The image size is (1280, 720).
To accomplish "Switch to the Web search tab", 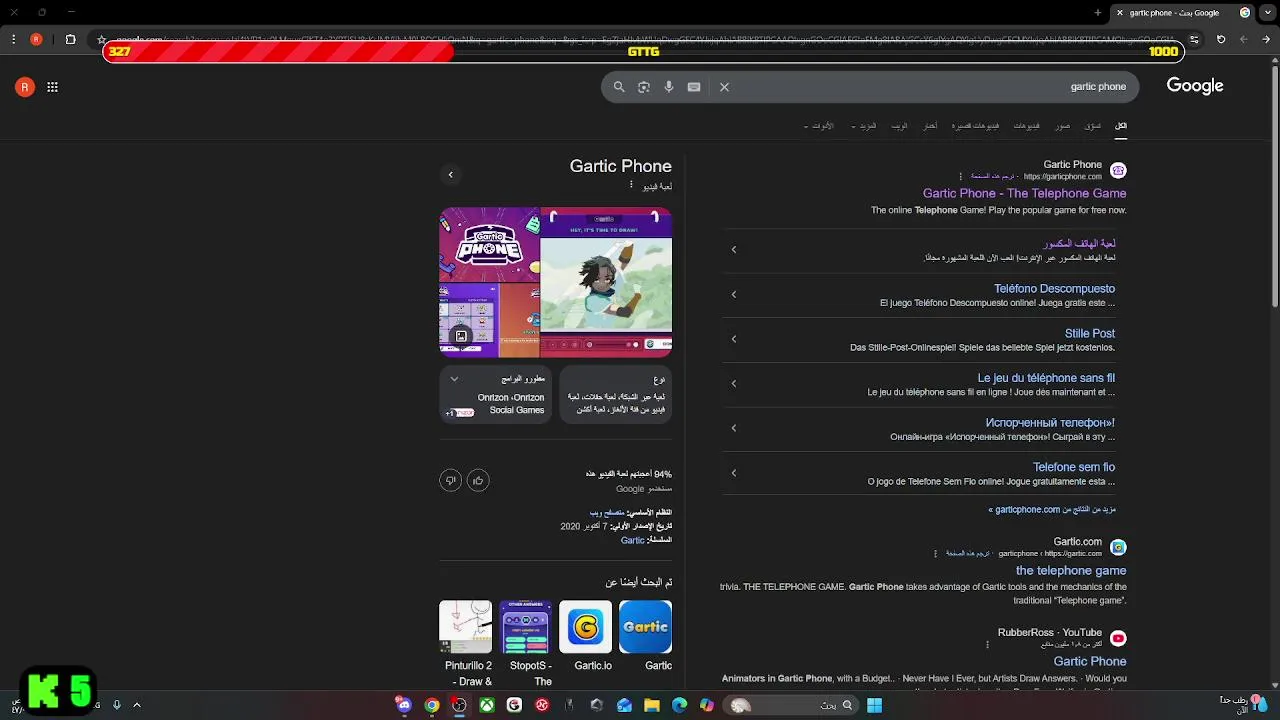I will coord(899,126).
